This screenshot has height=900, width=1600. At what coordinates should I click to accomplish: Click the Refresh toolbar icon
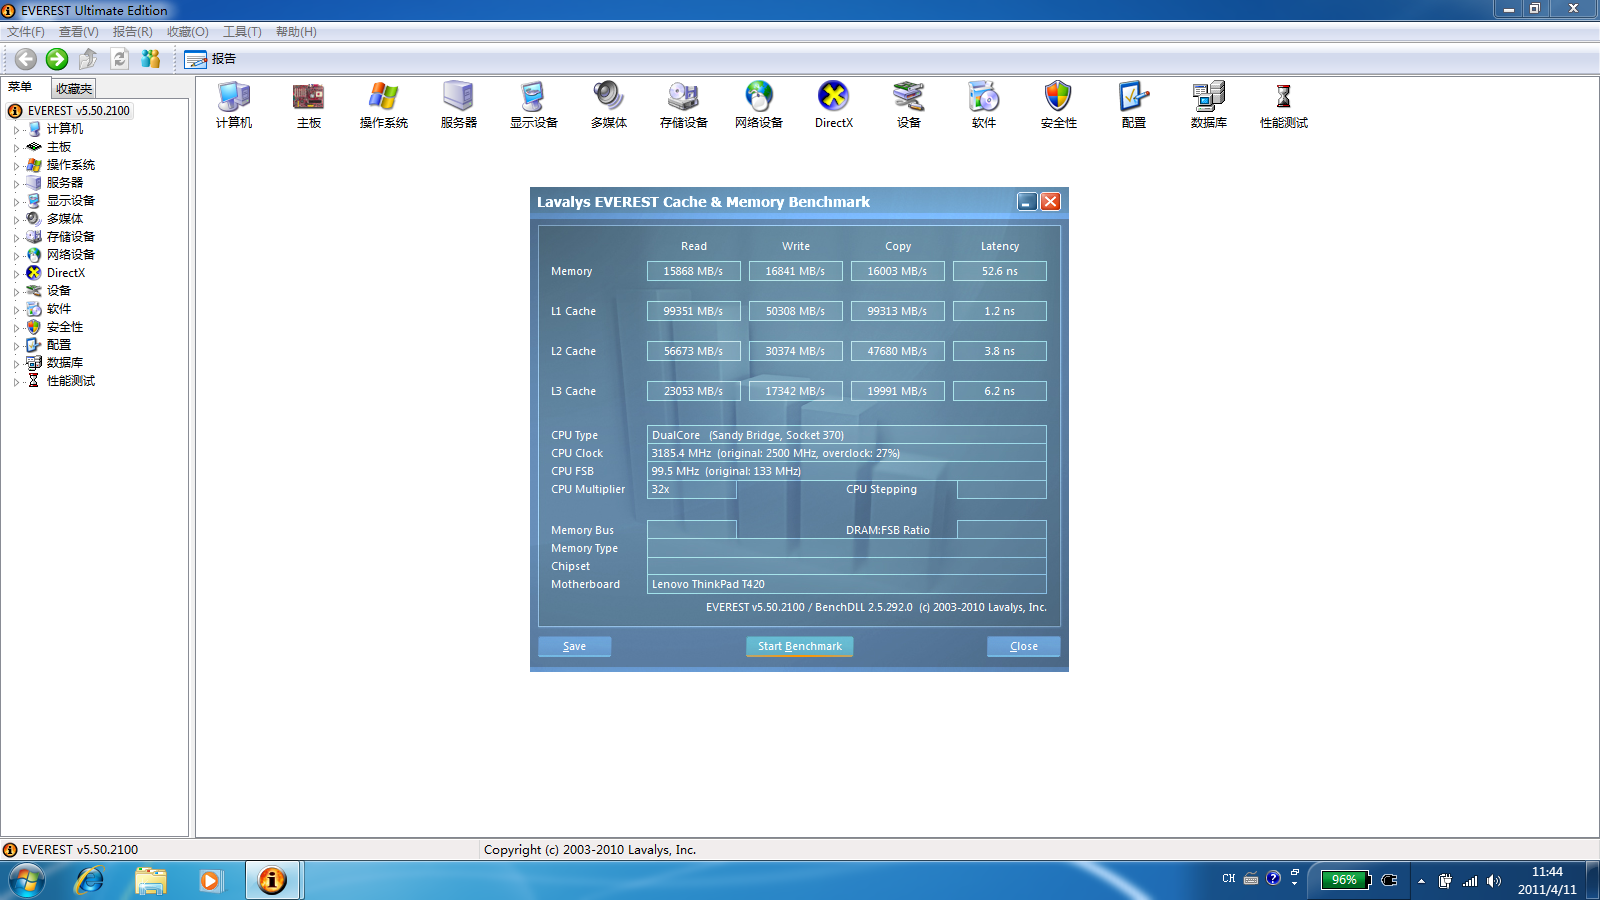coord(119,59)
